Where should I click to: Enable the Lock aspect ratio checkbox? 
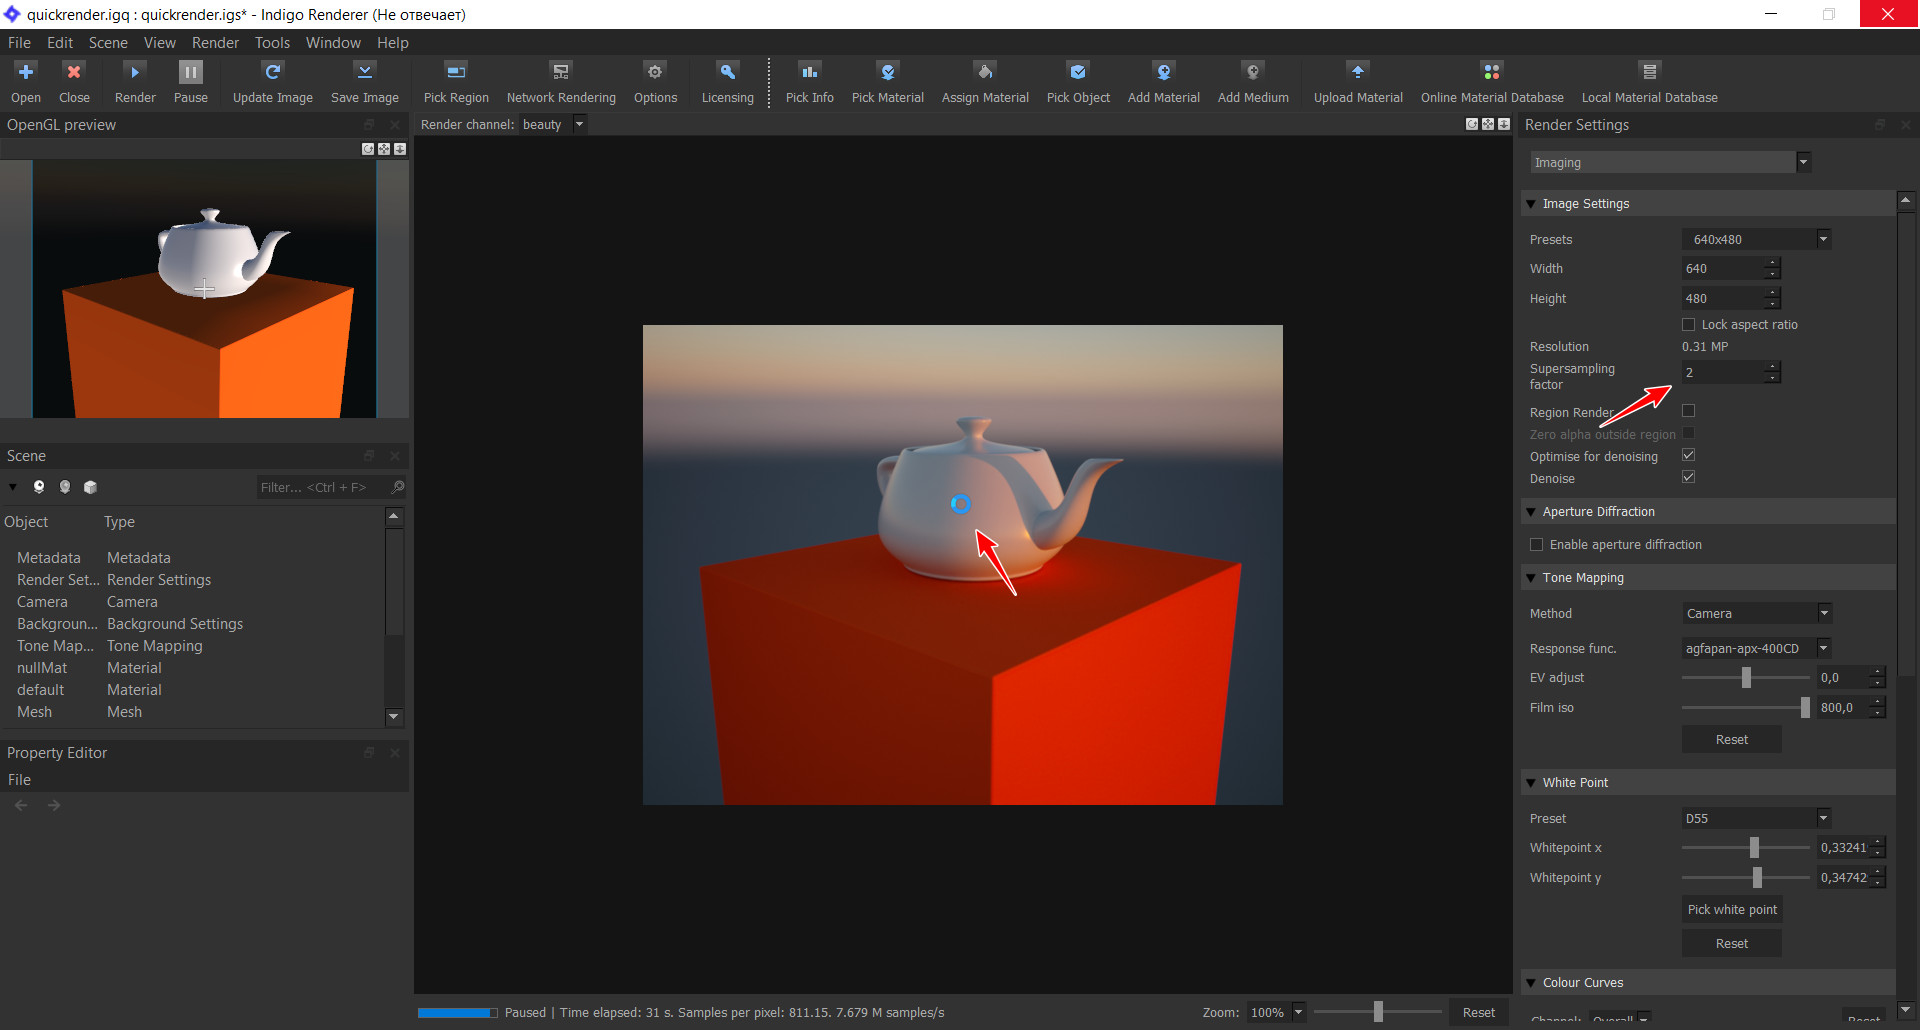pyautogui.click(x=1689, y=325)
